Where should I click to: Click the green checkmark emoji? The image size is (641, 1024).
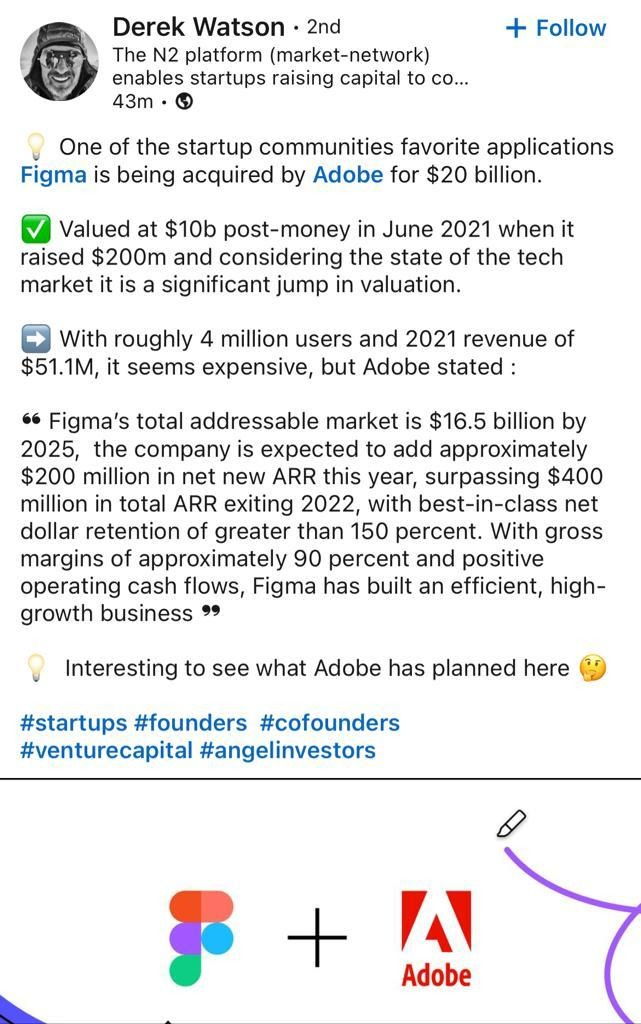click(x=35, y=230)
